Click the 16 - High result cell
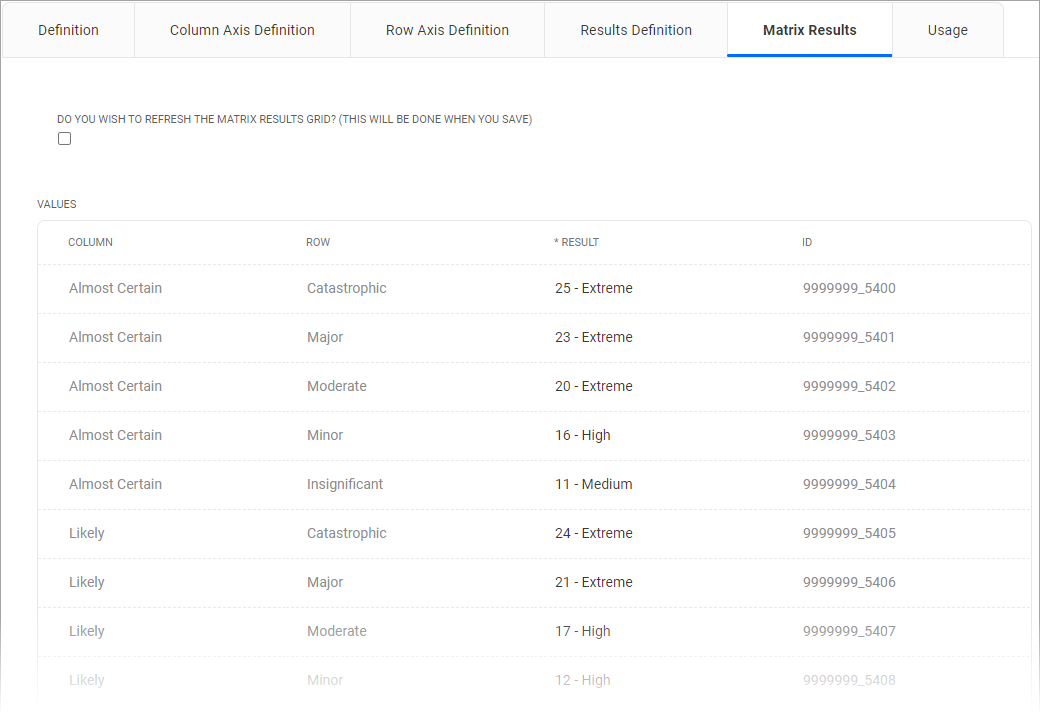The image size is (1040, 714). pyautogui.click(x=583, y=435)
